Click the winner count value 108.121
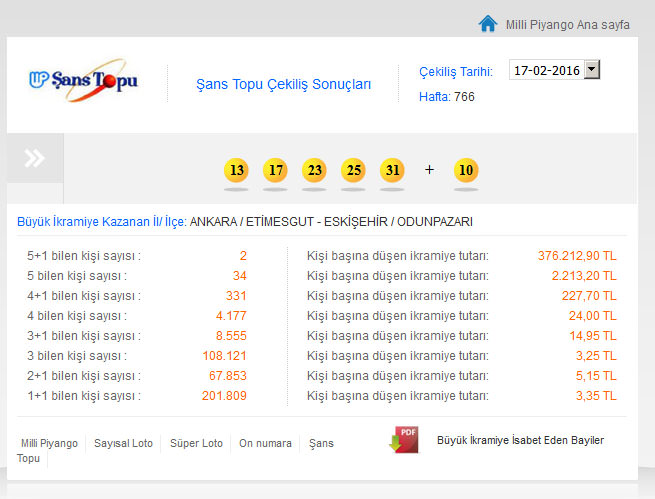The image size is (655, 499). click(x=225, y=356)
